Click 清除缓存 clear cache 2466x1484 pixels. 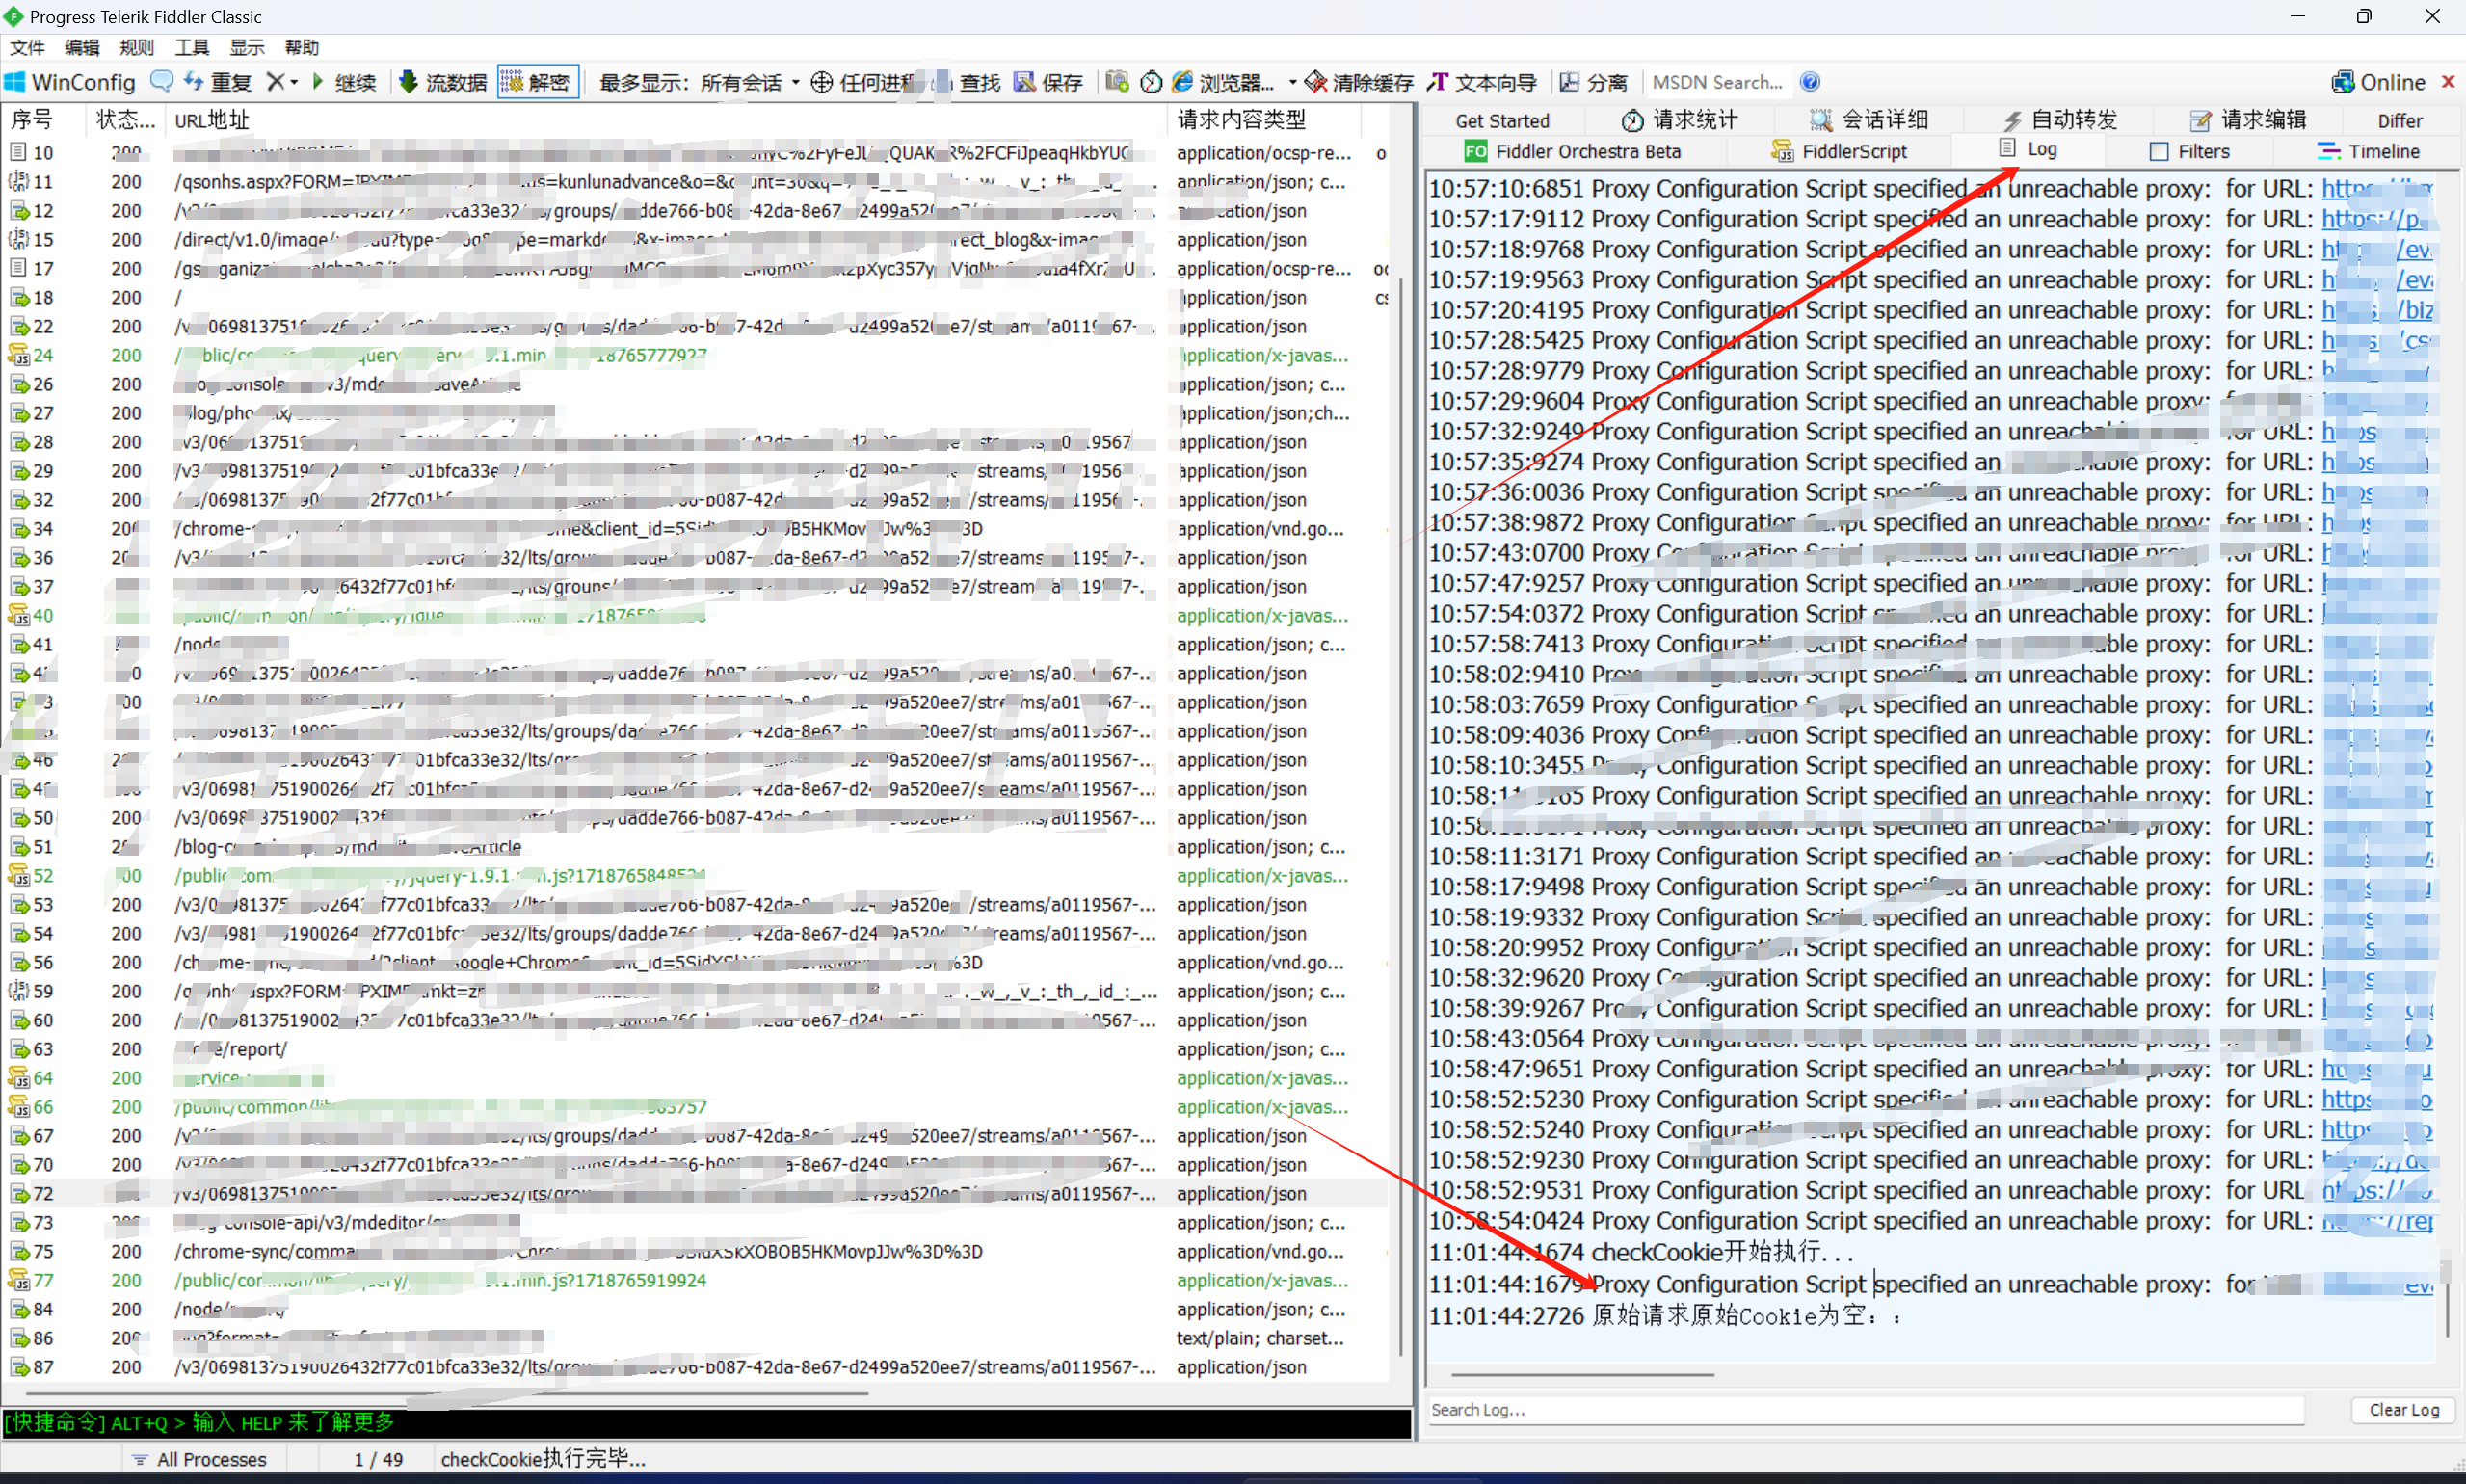pos(1360,82)
